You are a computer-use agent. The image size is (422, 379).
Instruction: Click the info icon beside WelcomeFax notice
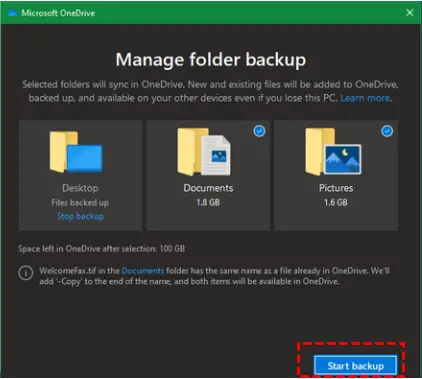(26, 273)
